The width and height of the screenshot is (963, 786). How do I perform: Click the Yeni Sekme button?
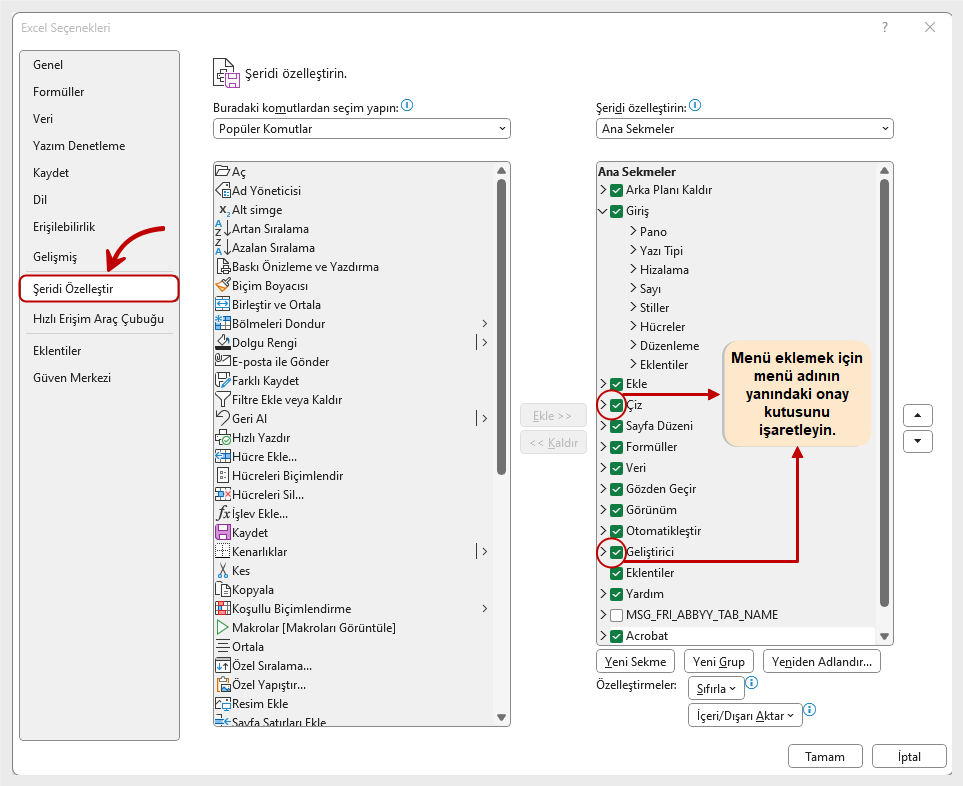pos(635,661)
